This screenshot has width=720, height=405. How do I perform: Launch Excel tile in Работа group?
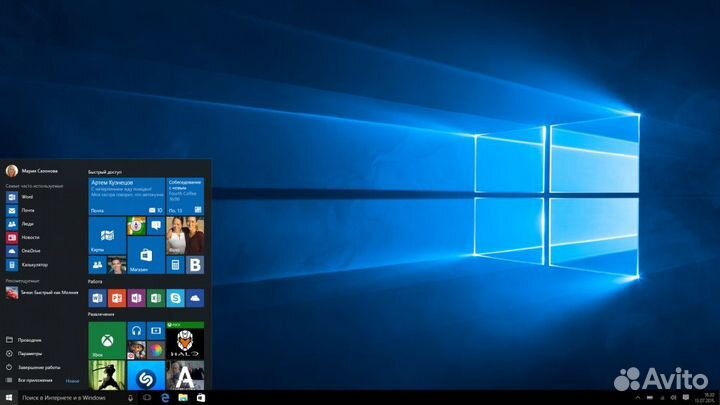[x=156, y=298]
